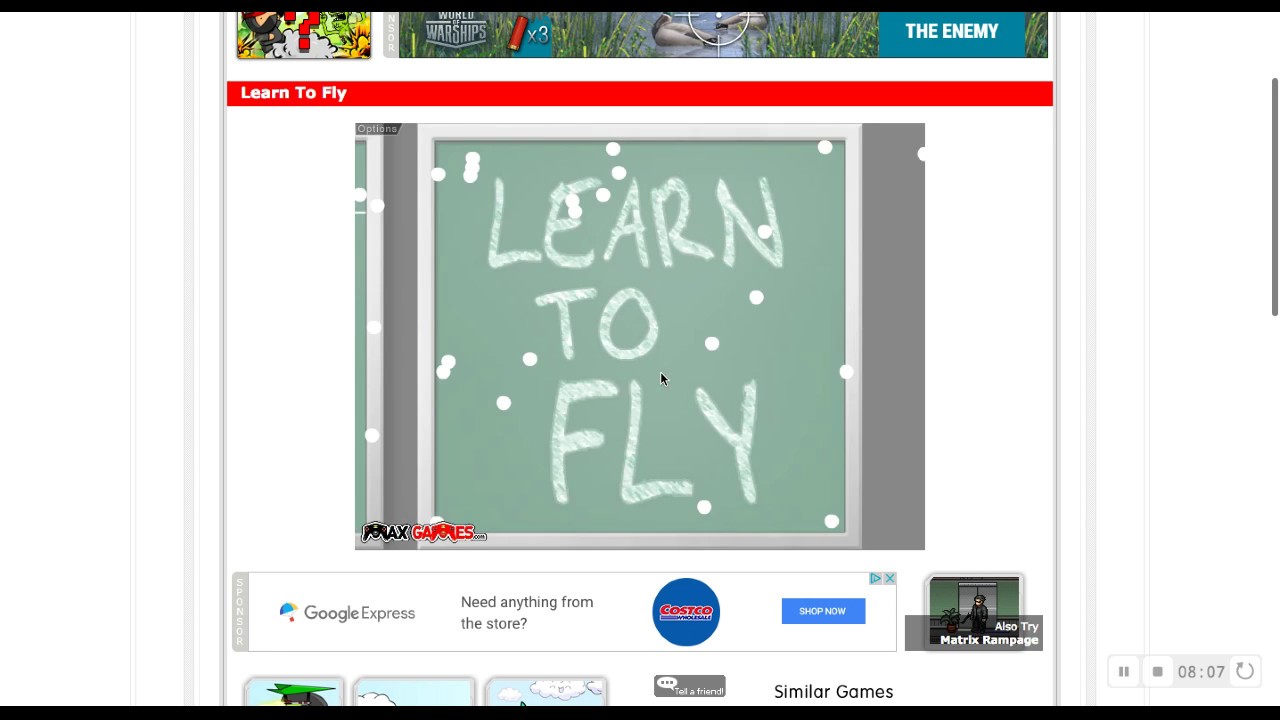Click the 'THE ENEMY' ad button

click(952, 33)
